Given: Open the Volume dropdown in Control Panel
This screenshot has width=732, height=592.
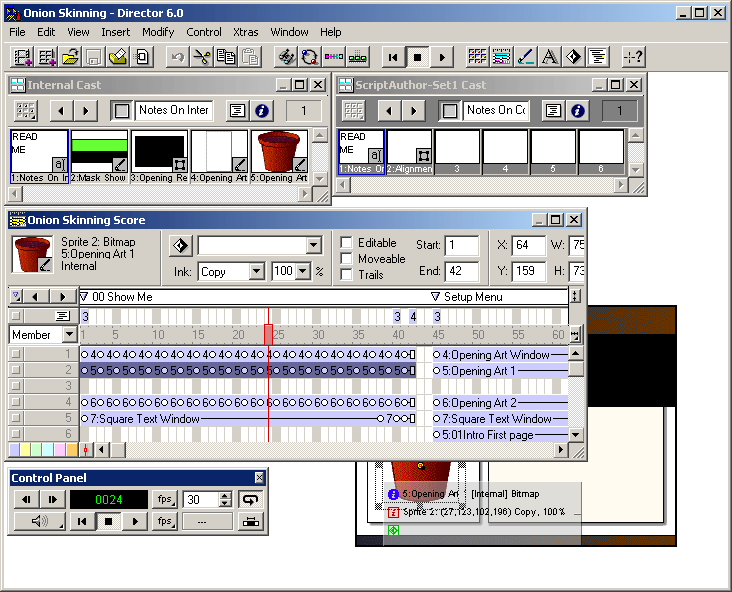Looking at the screenshot, I should tap(40, 521).
